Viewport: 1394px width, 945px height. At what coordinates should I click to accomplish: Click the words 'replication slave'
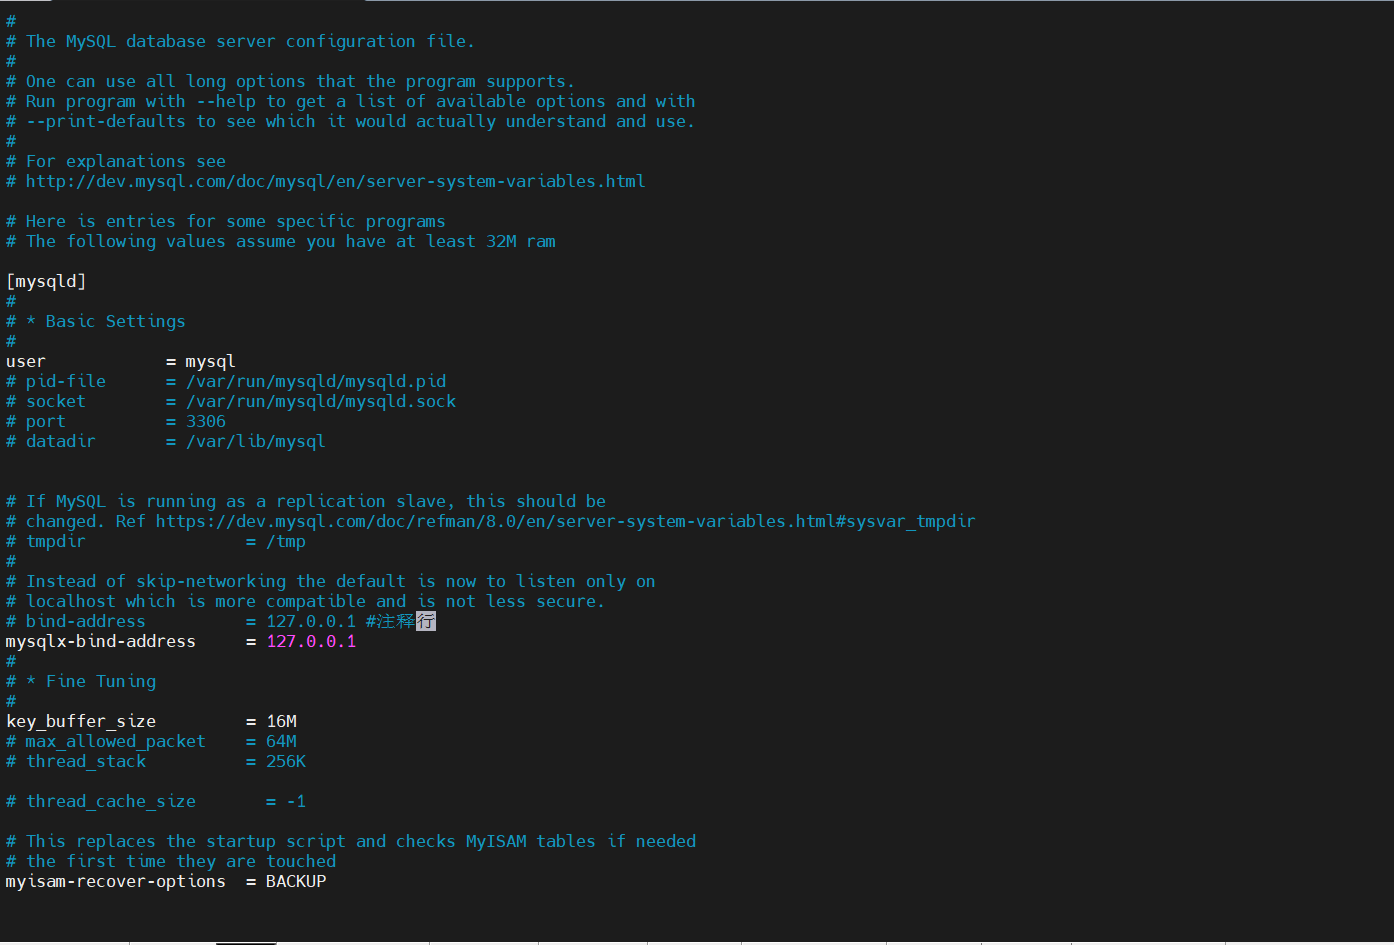361,501
